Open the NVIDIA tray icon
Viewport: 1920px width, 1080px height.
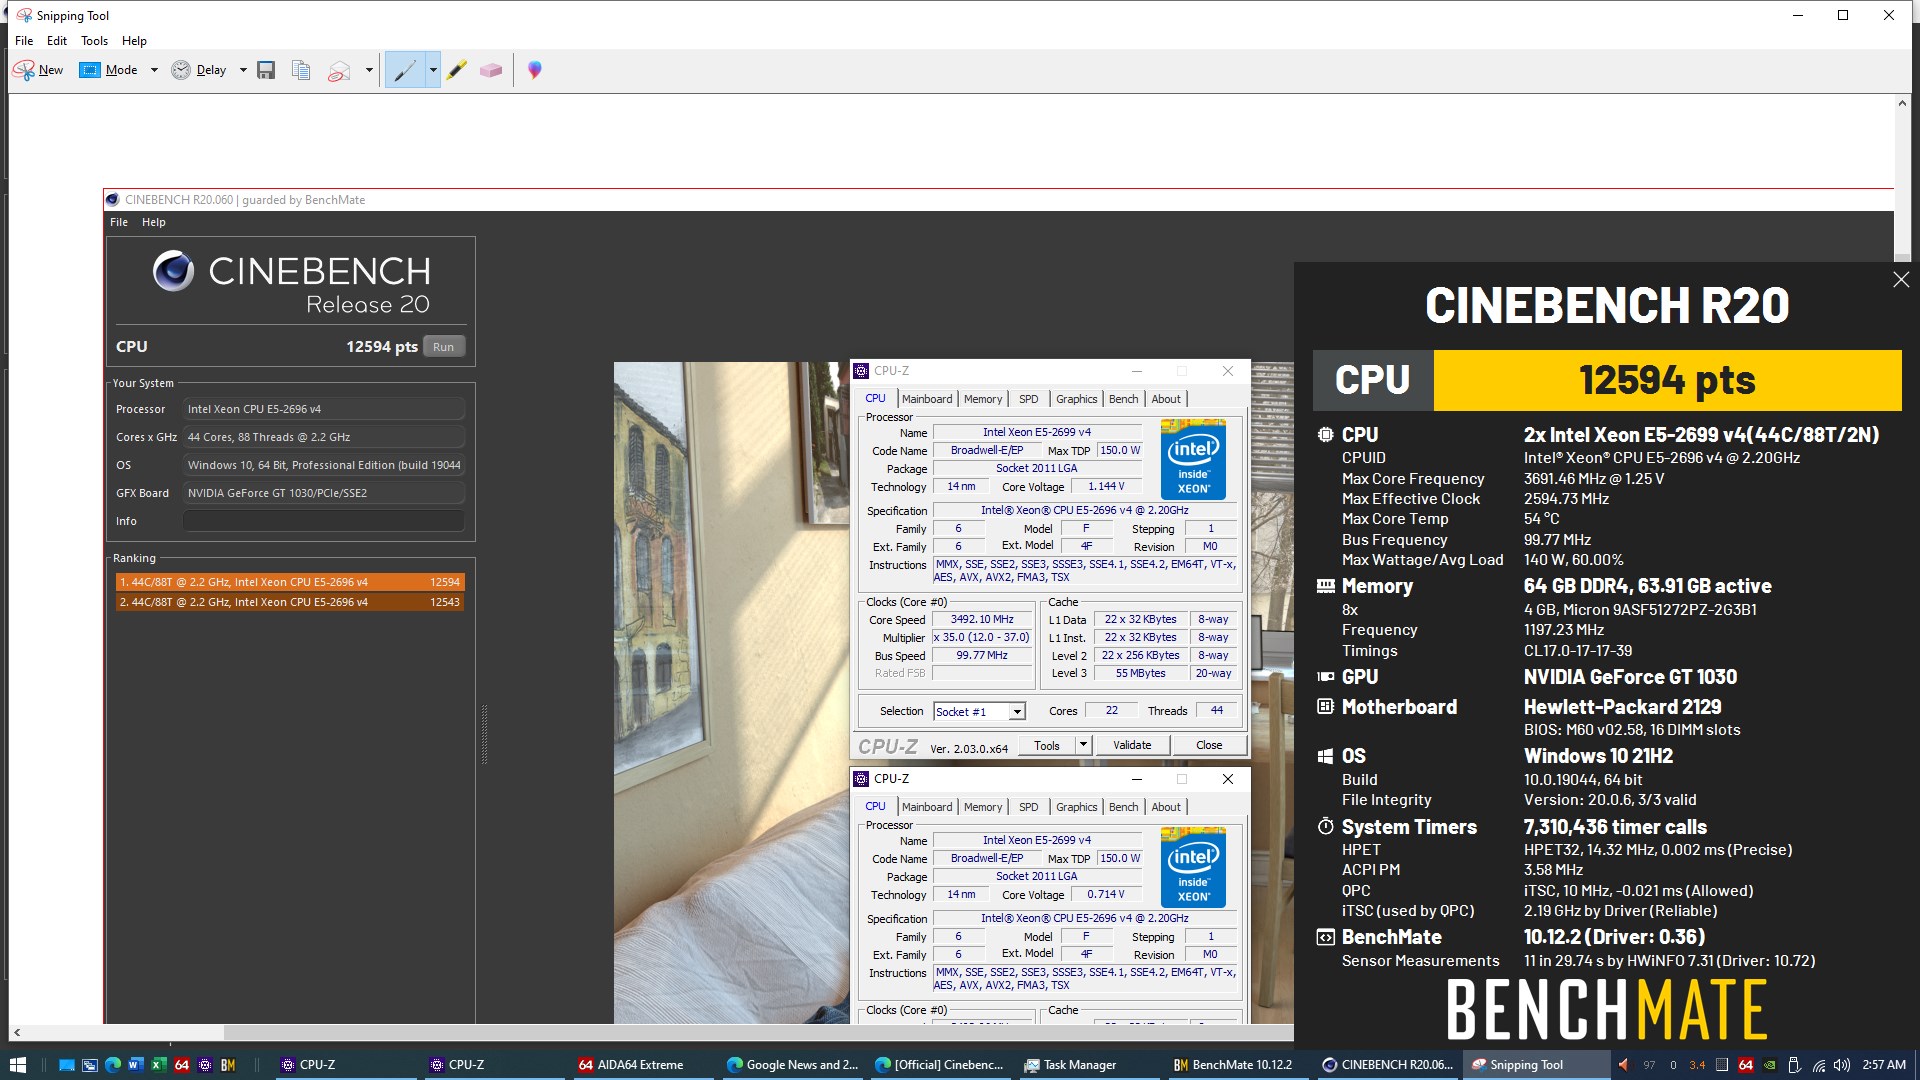[x=1770, y=1065]
